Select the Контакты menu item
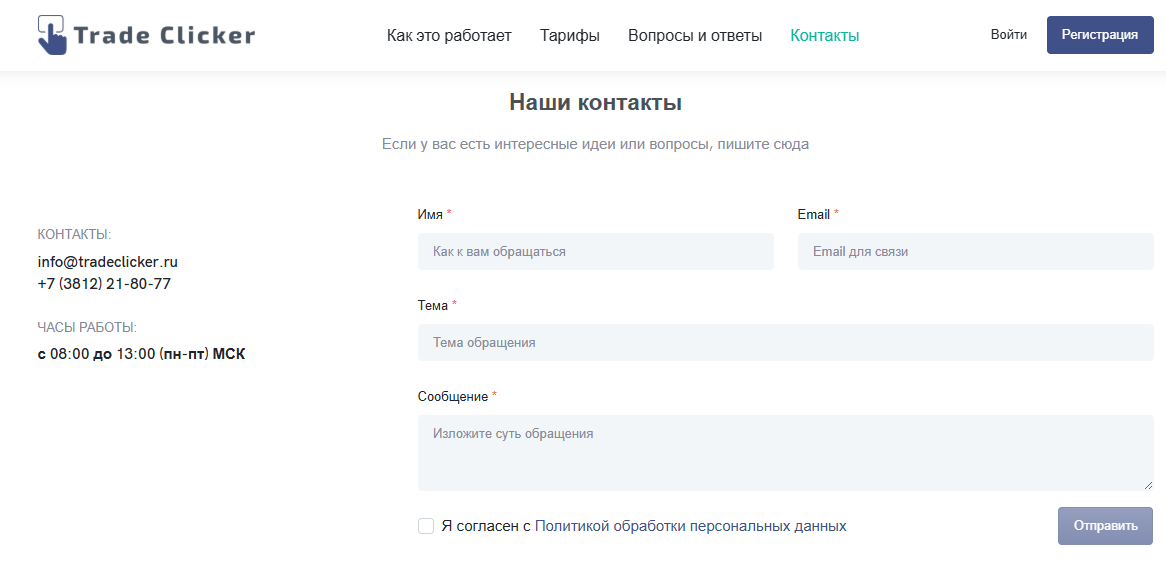1166x565 pixels. coord(825,36)
